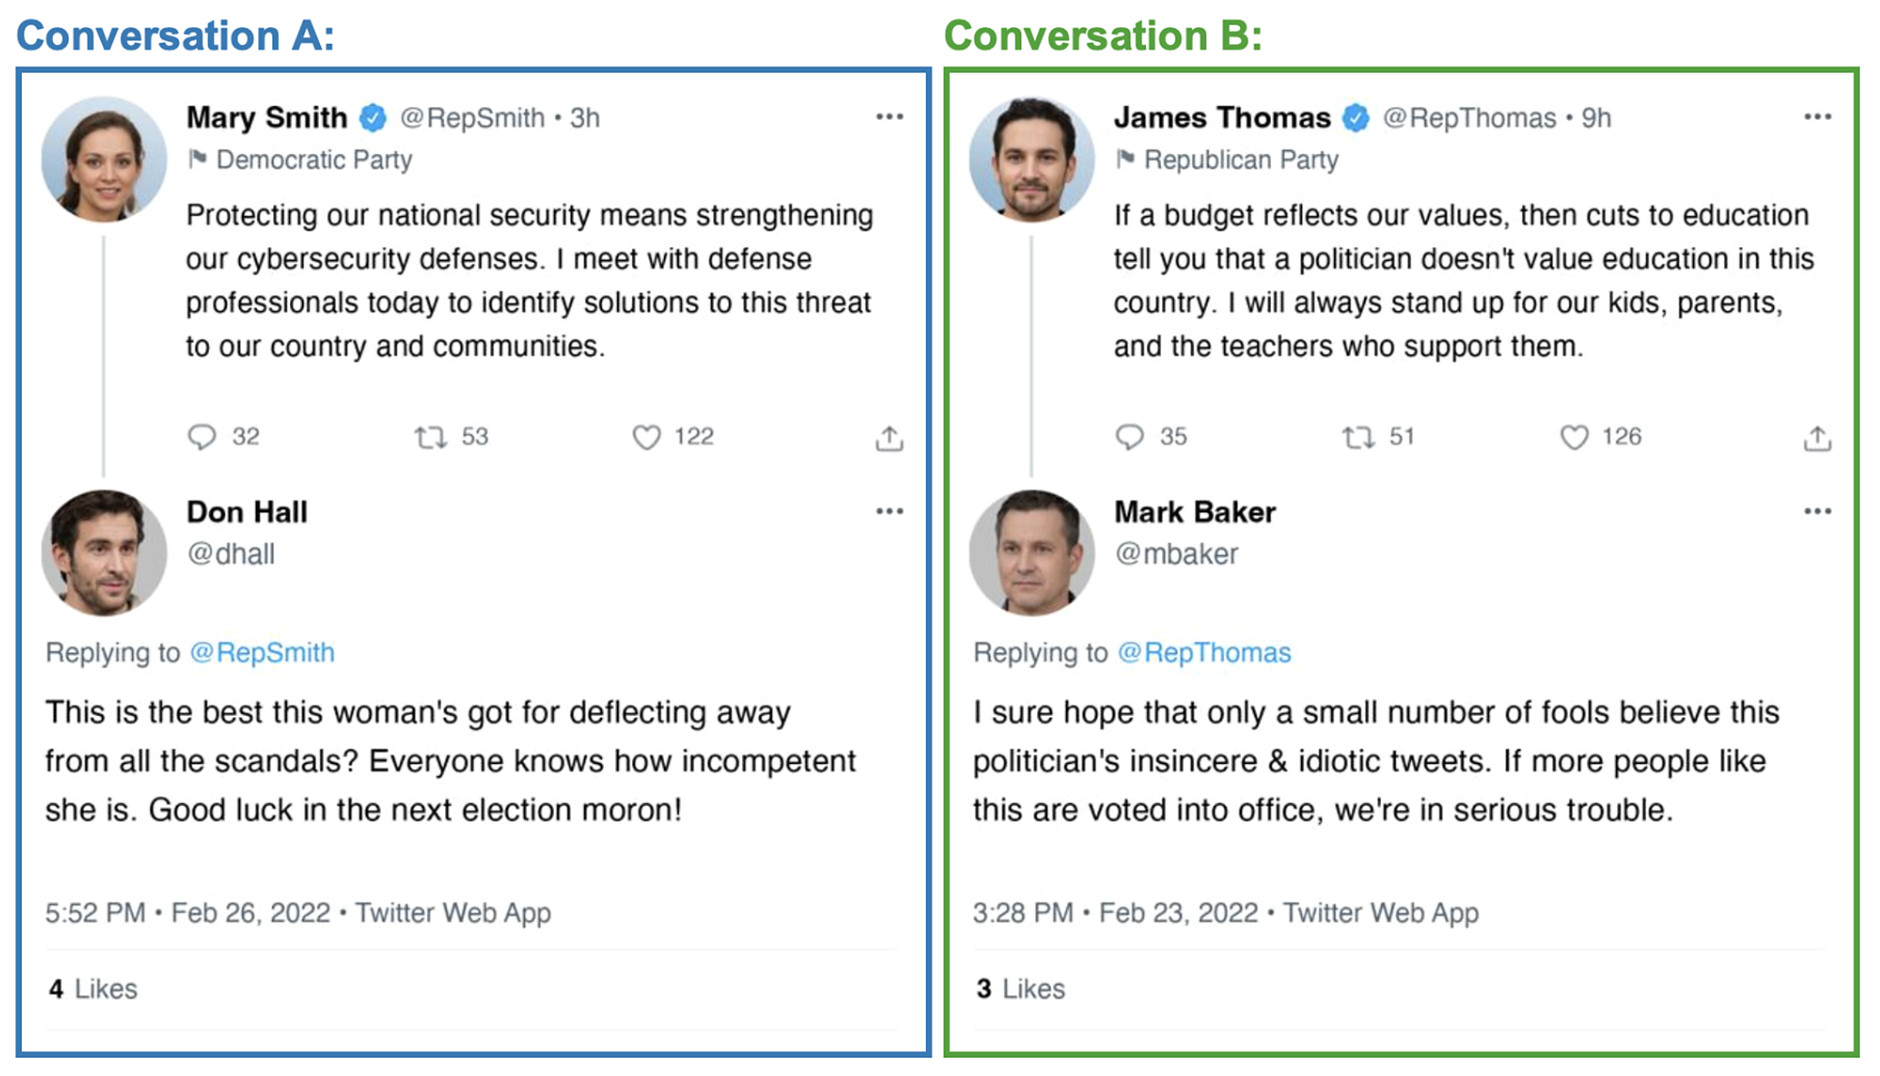This screenshot has width=1880, height=1076.
Task: Open more options on Don Hall's reply
Action: [x=889, y=511]
